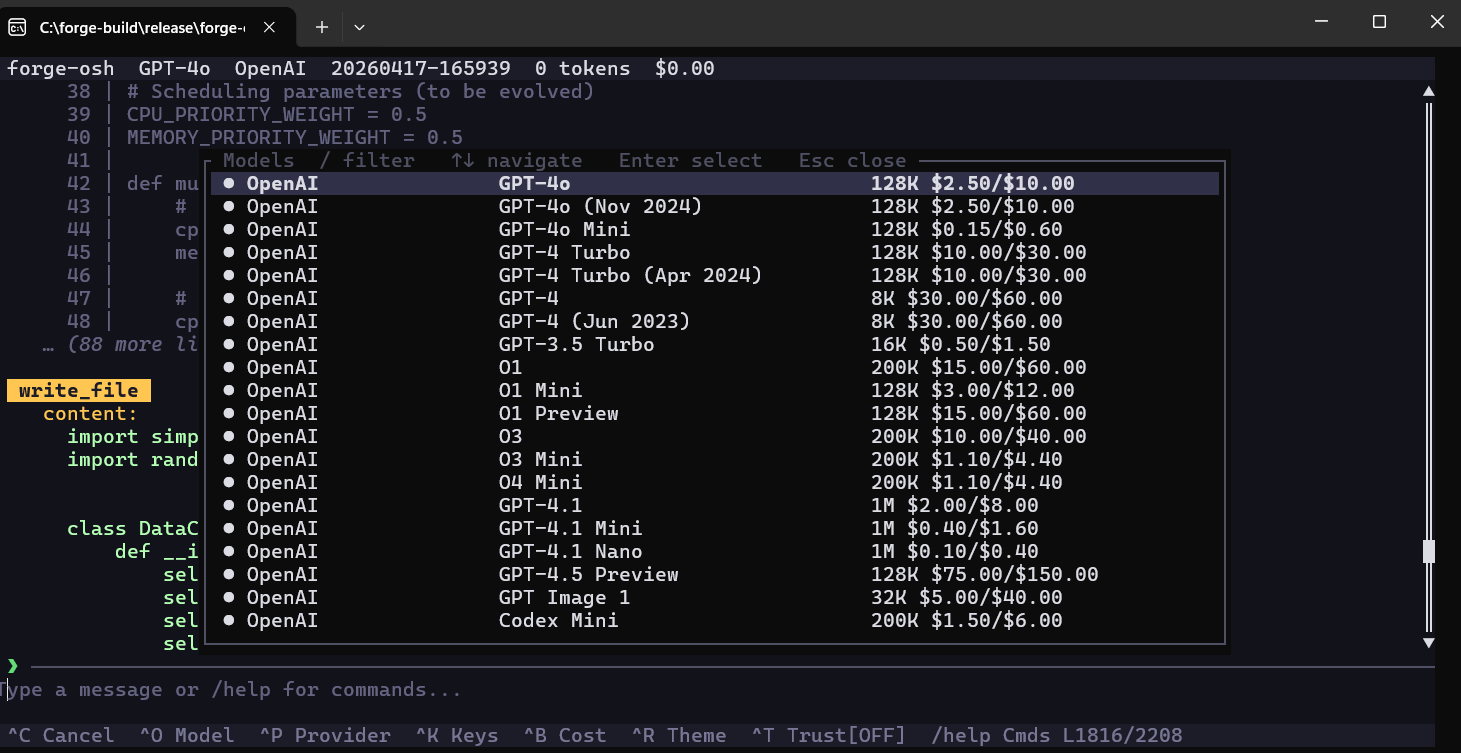Select GPT-4o (Nov 2024) model

[714, 207]
